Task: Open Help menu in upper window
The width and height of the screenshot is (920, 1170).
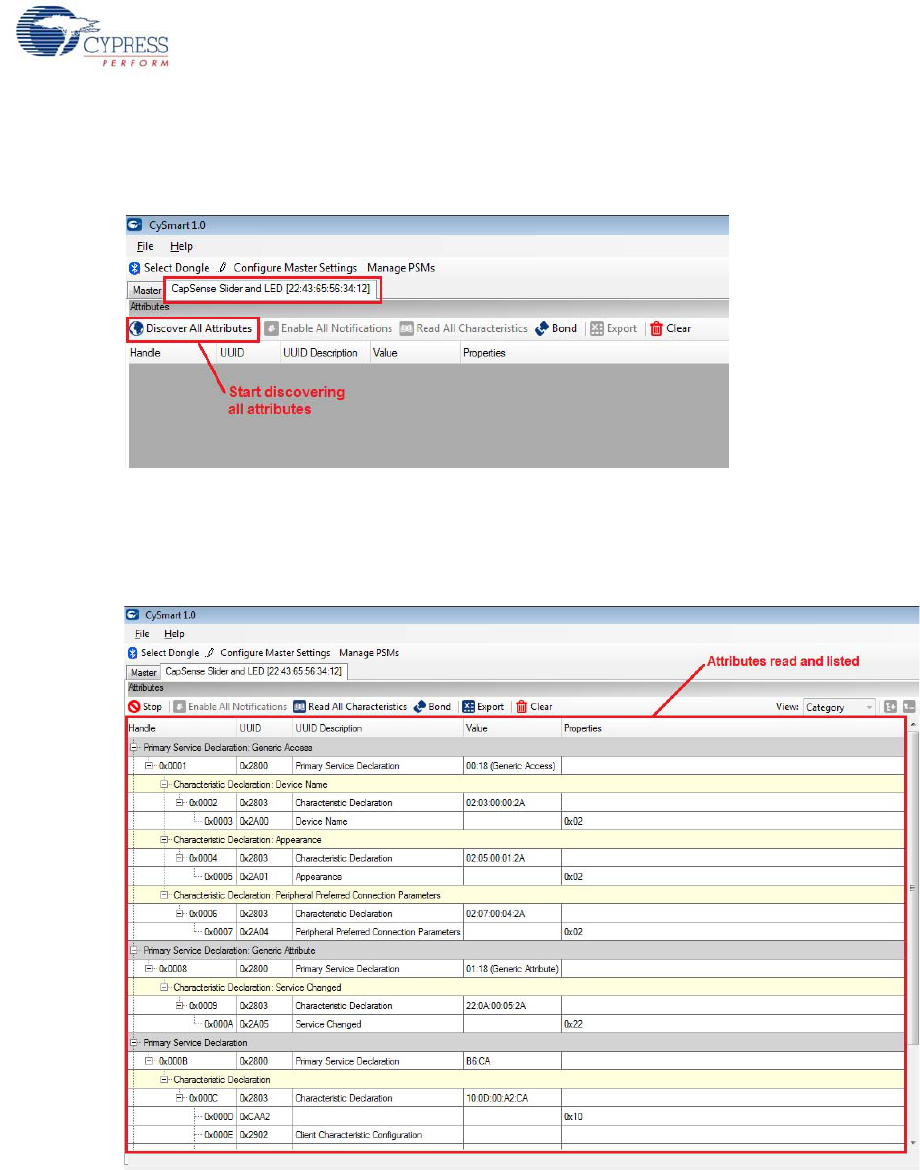Action: (x=181, y=246)
